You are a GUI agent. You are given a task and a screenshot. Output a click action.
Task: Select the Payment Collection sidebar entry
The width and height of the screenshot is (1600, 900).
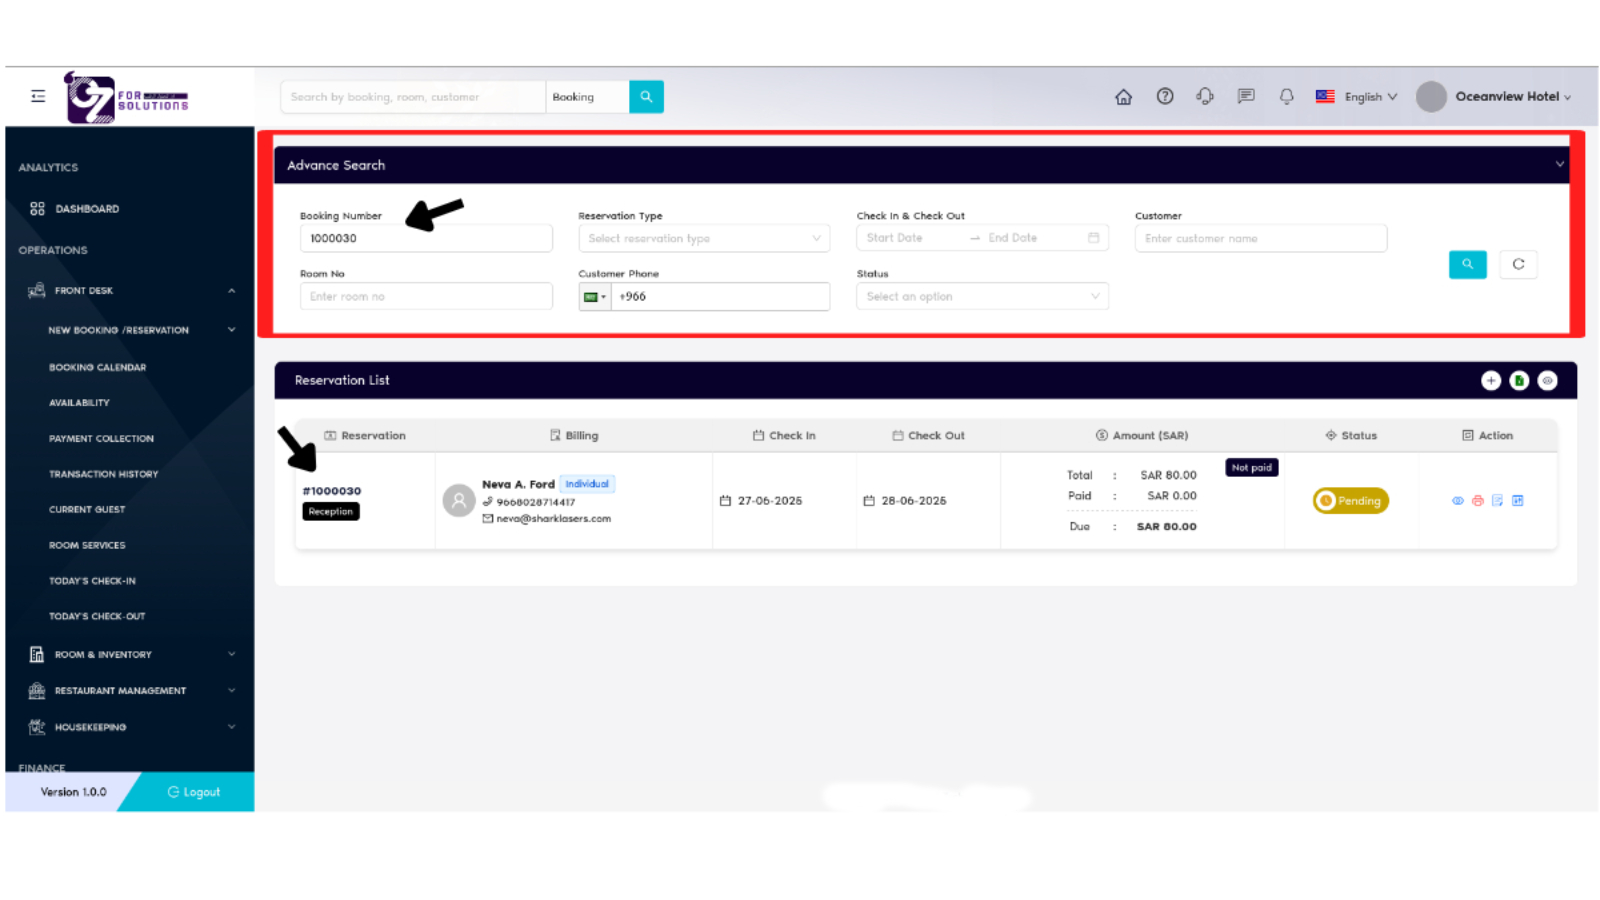(101, 438)
